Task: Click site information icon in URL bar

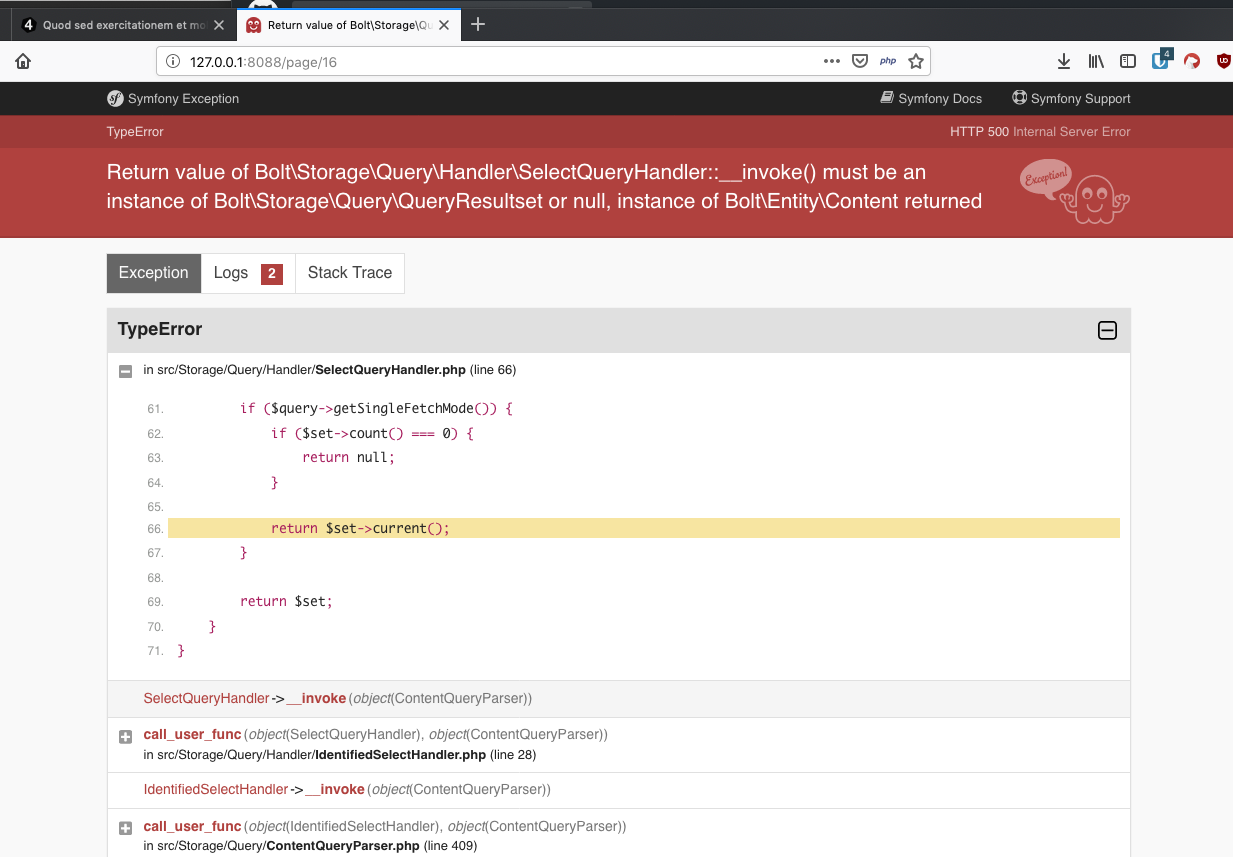Action: click(172, 61)
